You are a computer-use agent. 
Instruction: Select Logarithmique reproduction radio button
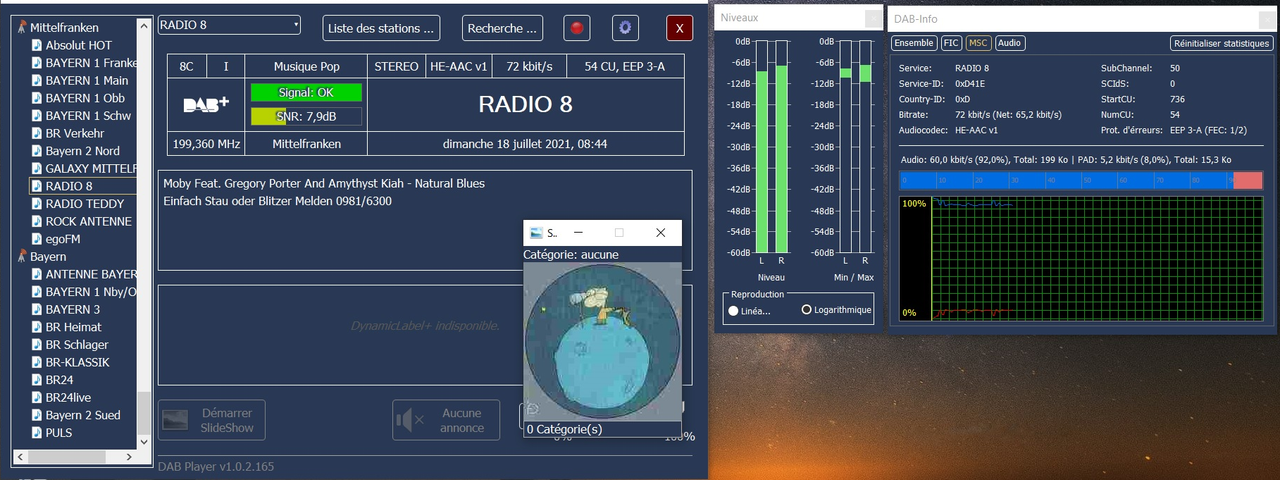click(x=807, y=310)
